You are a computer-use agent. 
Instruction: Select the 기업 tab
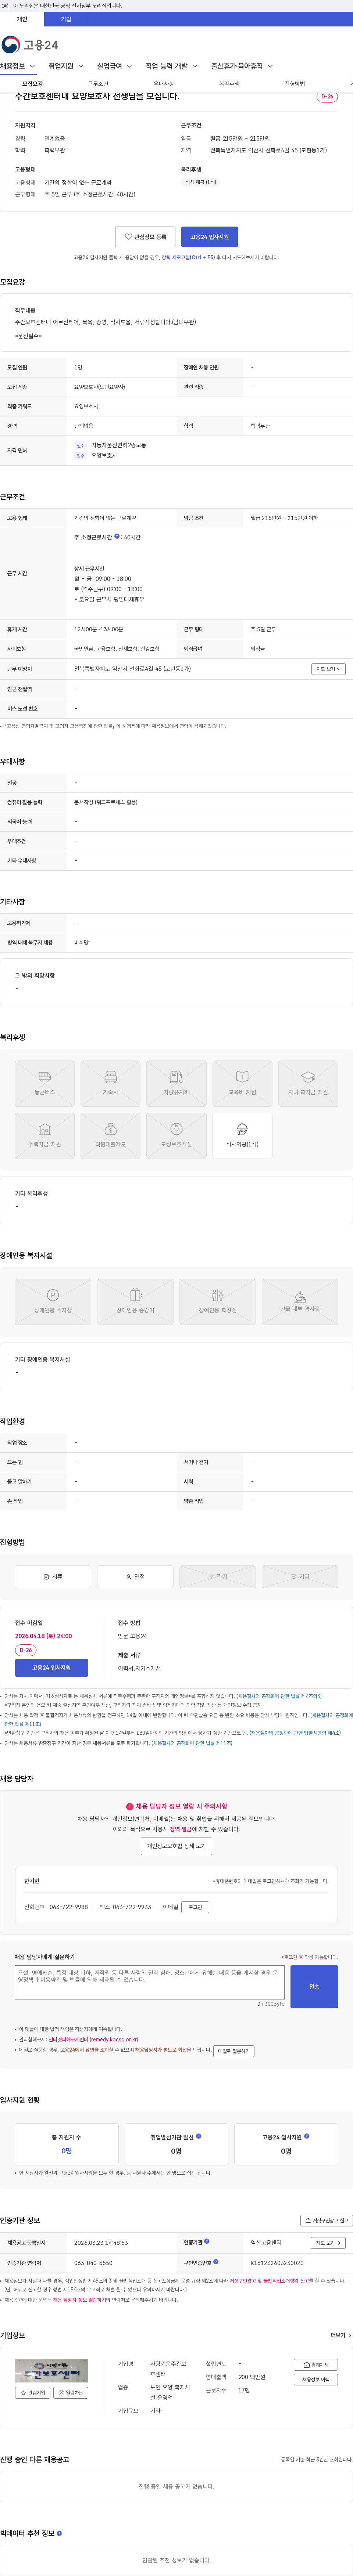coord(66,19)
